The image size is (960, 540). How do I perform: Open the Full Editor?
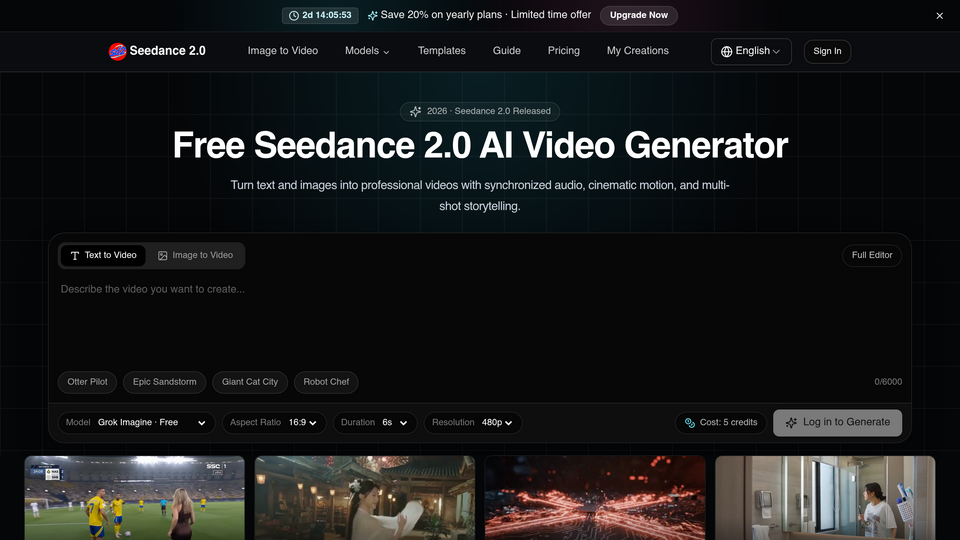[872, 255]
